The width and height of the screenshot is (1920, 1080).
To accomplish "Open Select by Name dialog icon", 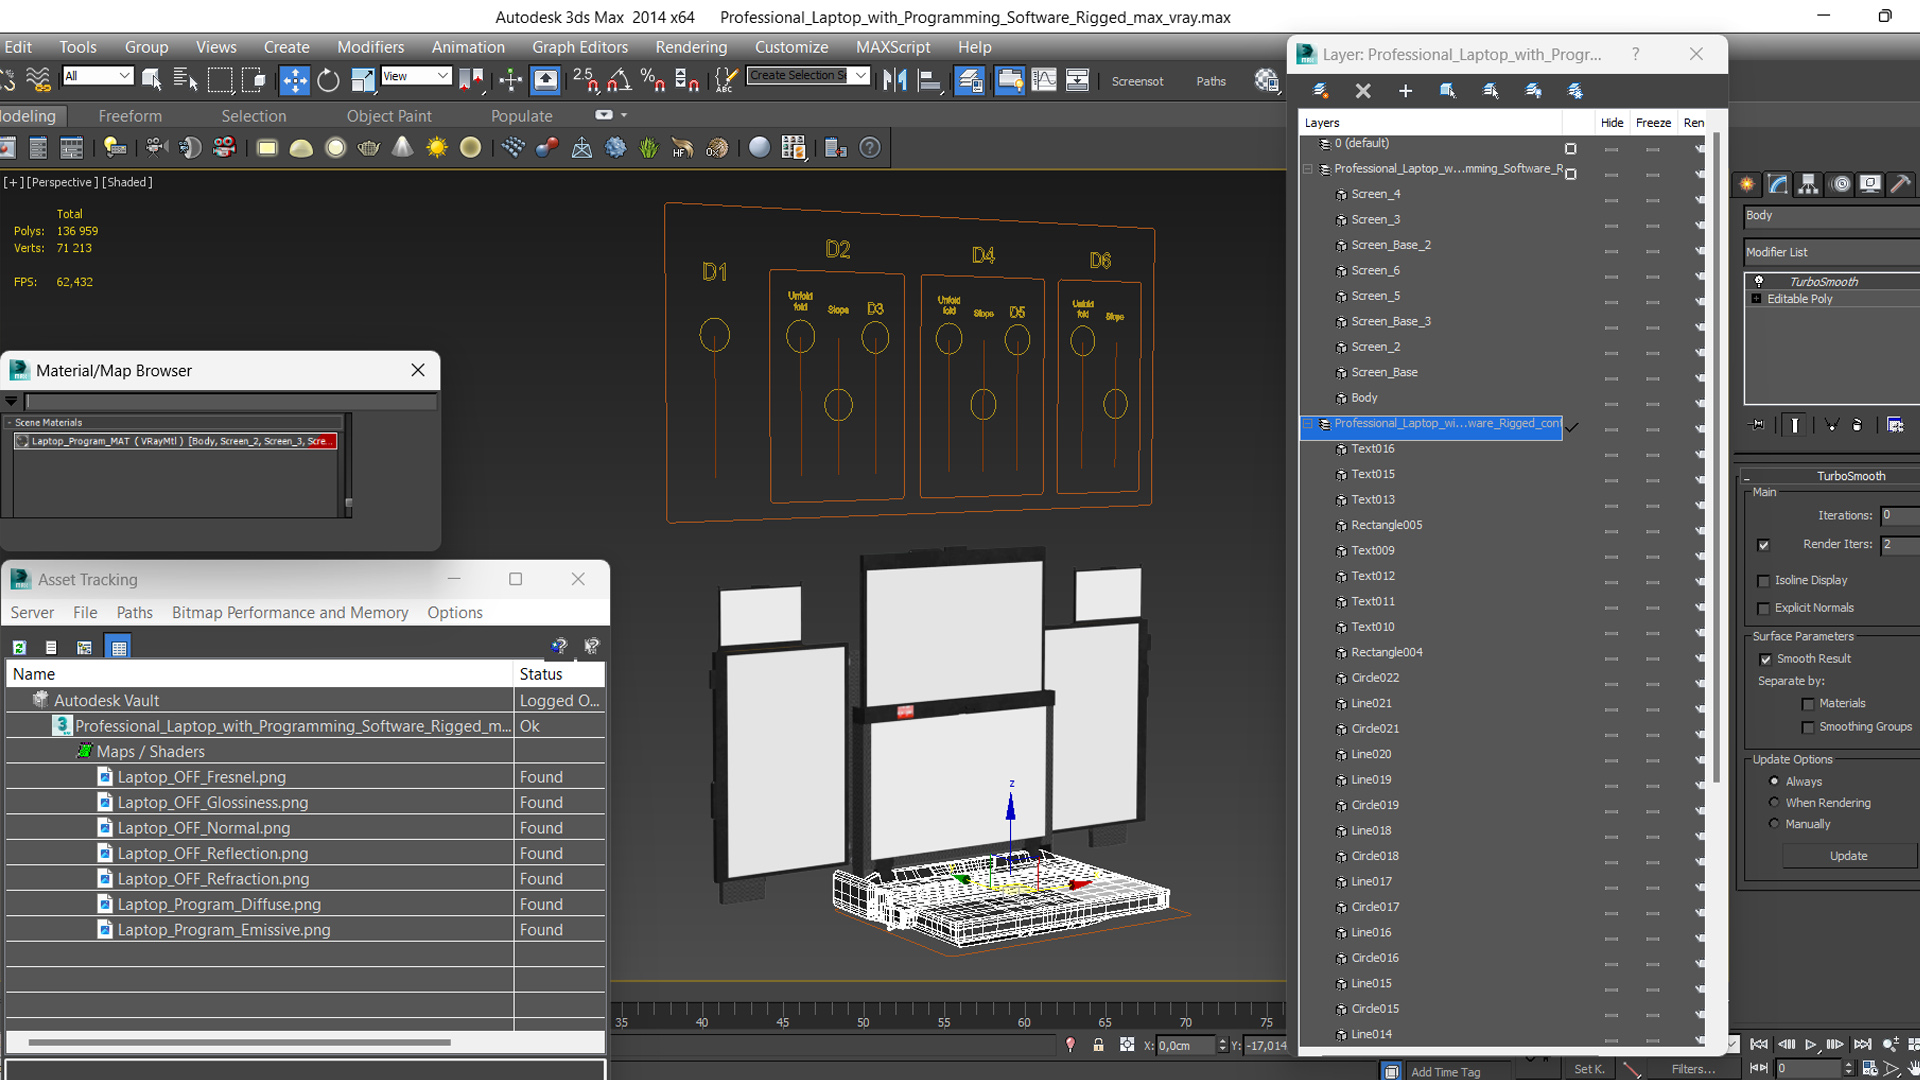I will click(185, 80).
